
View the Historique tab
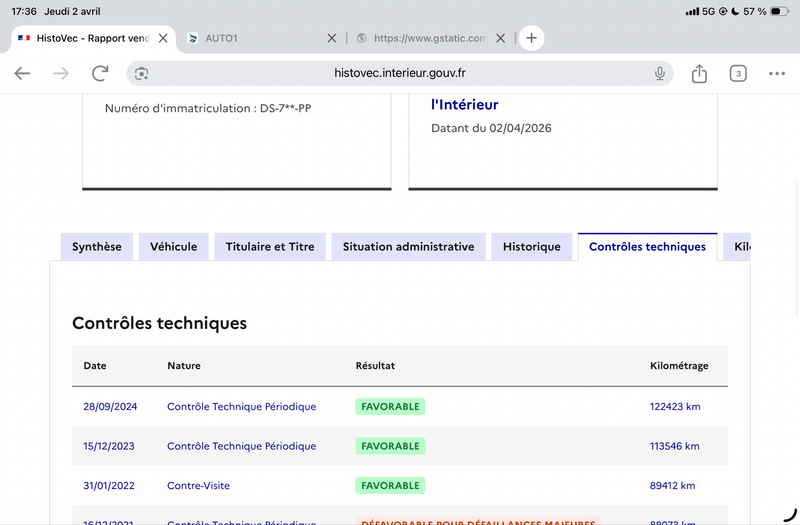coord(531,247)
